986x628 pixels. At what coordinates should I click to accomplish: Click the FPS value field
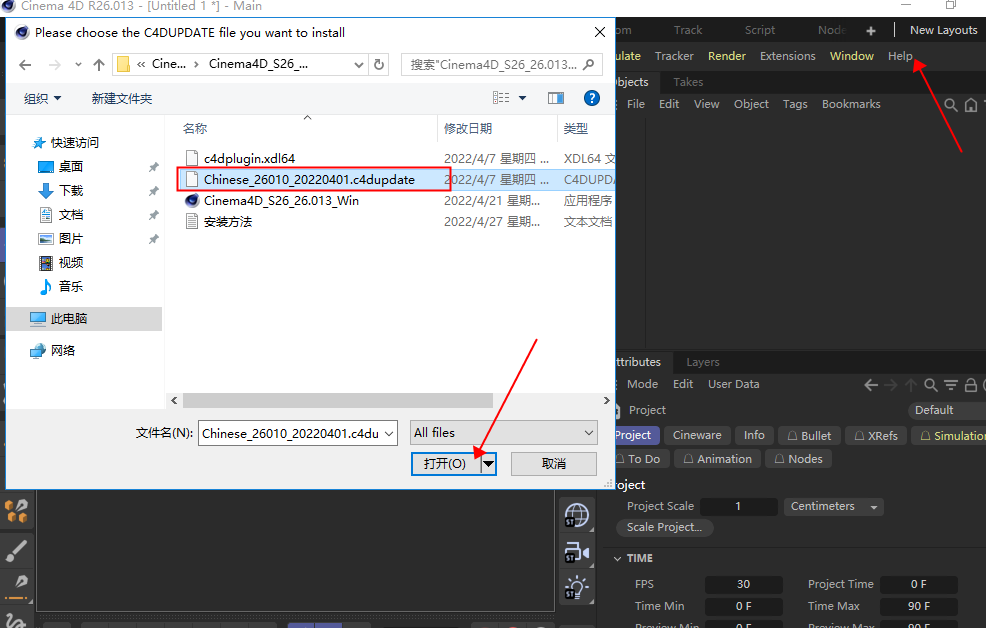[743, 585]
